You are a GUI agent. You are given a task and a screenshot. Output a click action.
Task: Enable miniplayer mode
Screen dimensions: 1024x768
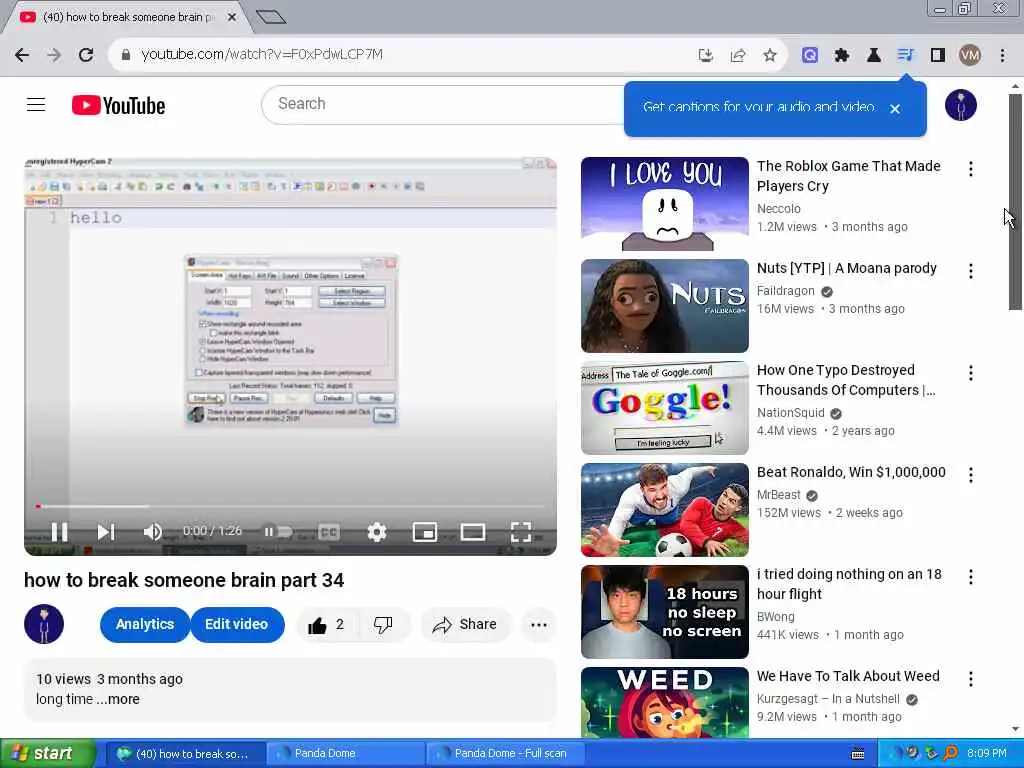click(424, 532)
